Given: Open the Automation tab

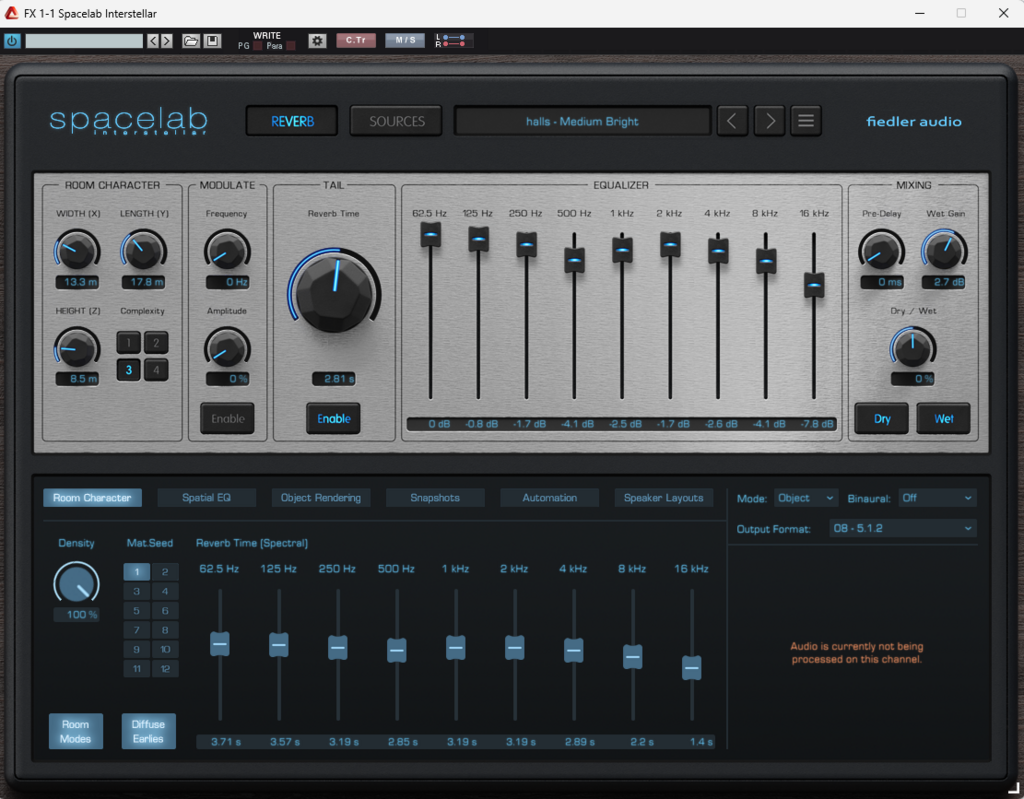Looking at the screenshot, I should pos(549,498).
